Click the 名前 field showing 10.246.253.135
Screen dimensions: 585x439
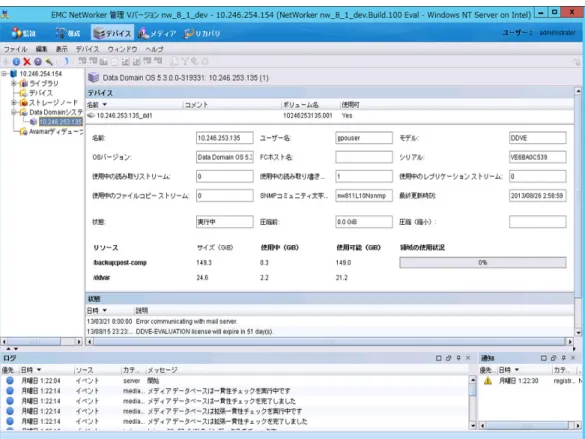pyautogui.click(x=225, y=138)
